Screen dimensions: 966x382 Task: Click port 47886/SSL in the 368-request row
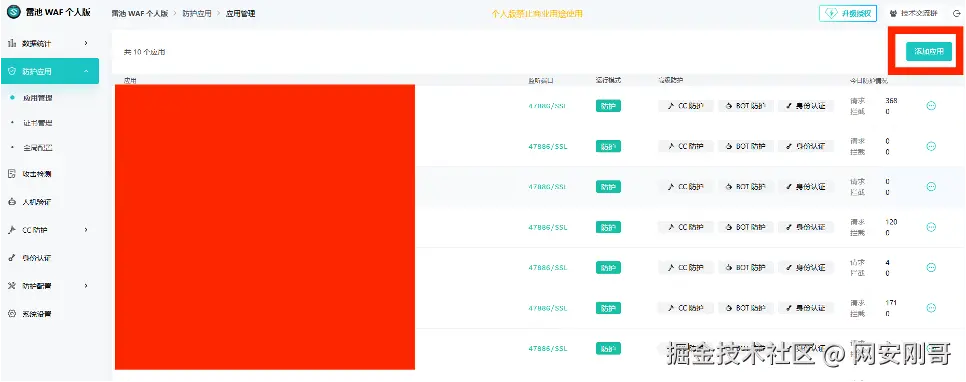pos(548,106)
